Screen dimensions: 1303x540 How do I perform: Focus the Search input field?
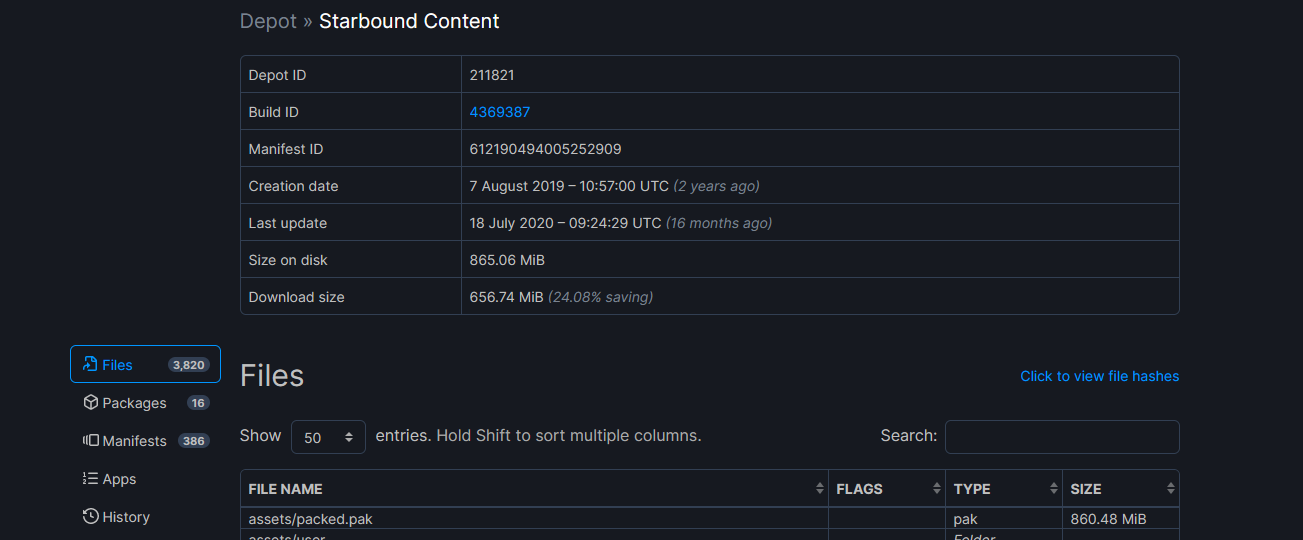pos(1062,437)
